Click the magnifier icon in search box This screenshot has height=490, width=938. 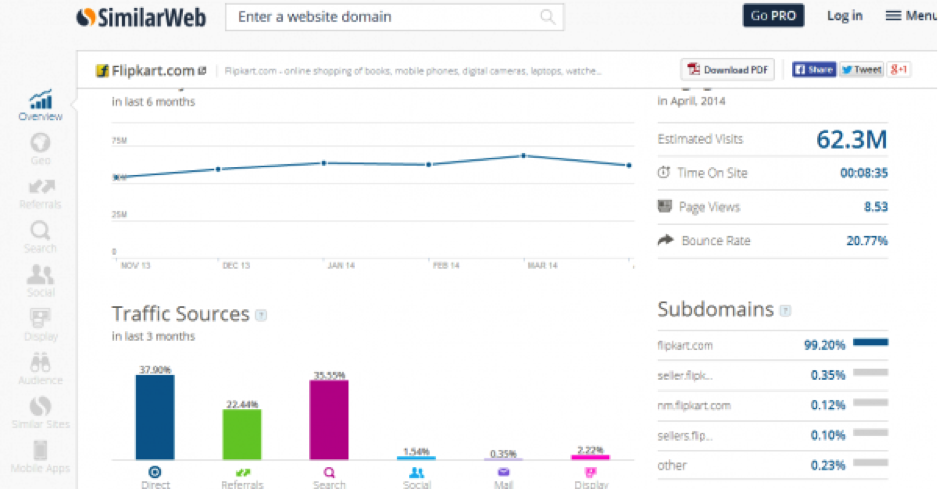point(548,17)
